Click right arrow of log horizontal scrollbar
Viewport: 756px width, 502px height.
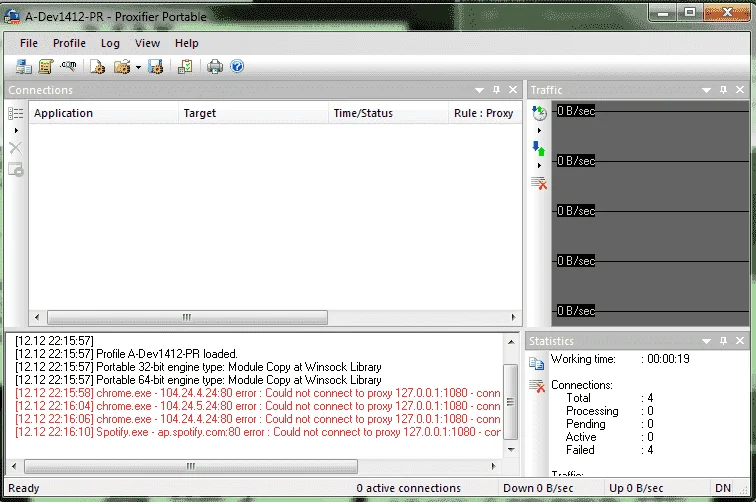pyautogui.click(x=493, y=466)
